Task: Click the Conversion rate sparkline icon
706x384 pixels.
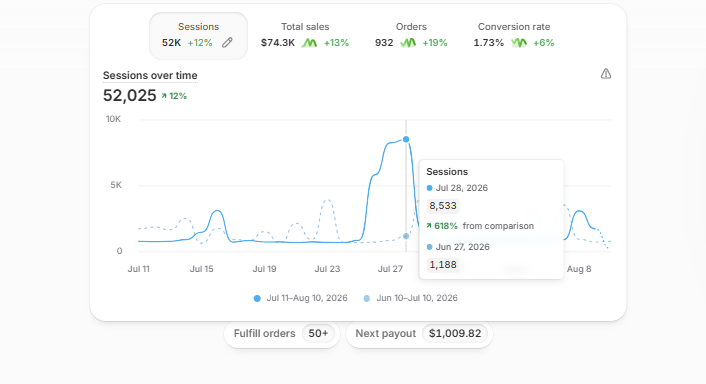Action: pos(519,43)
